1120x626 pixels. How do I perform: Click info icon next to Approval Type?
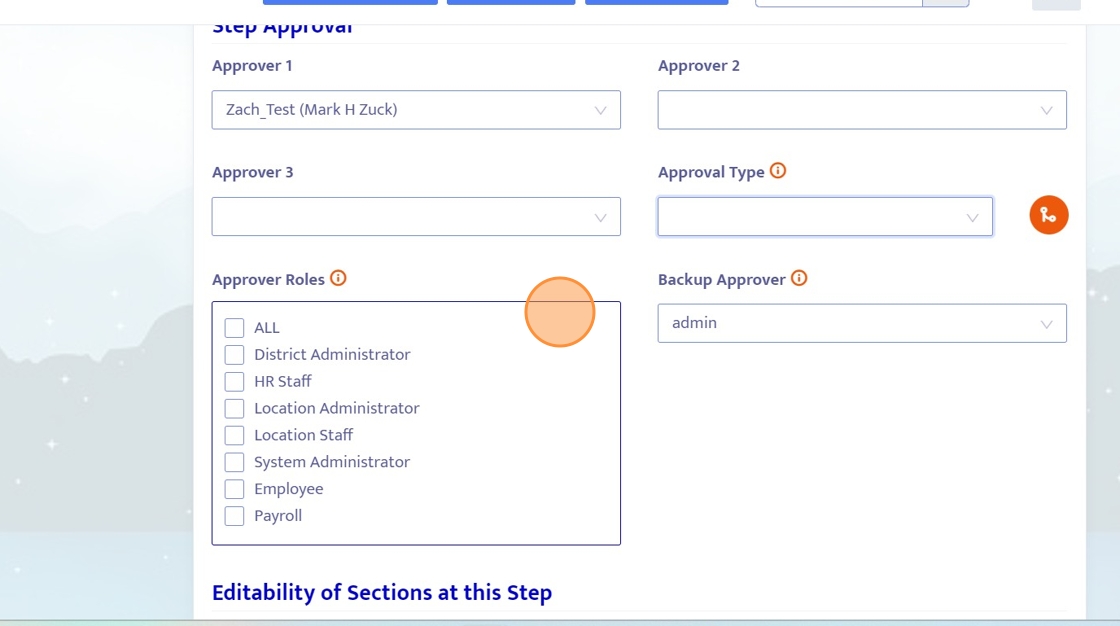pos(778,171)
